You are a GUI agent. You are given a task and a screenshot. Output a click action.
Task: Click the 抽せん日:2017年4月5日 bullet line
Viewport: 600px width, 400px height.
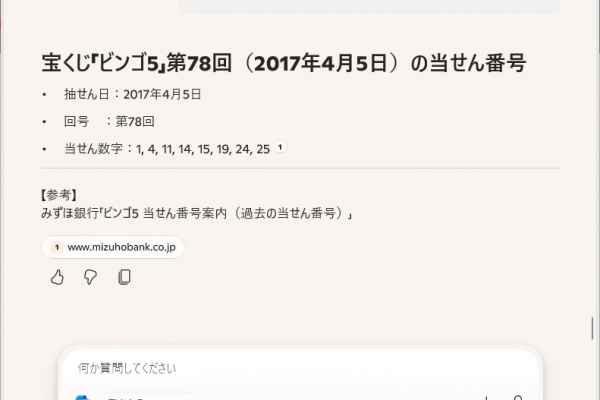[x=132, y=94]
